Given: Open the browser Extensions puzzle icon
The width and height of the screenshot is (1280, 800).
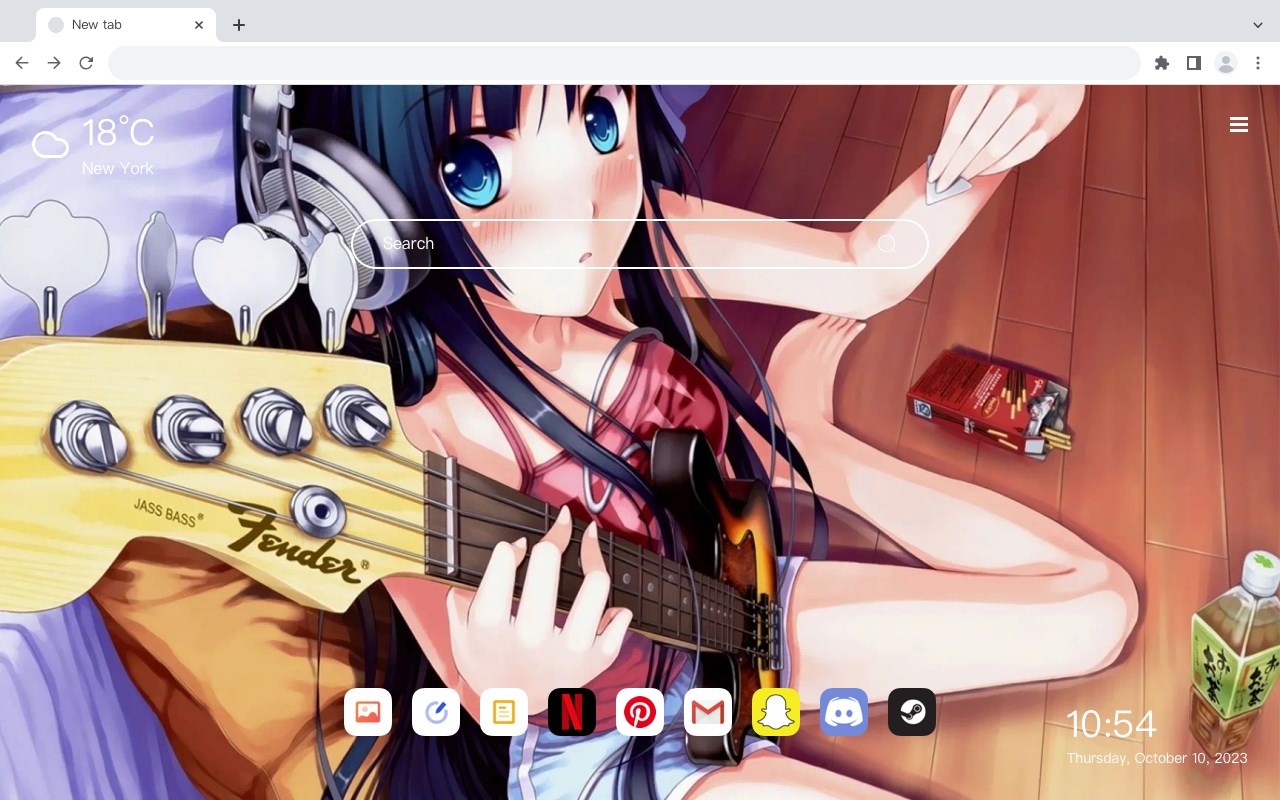Looking at the screenshot, I should (1161, 63).
